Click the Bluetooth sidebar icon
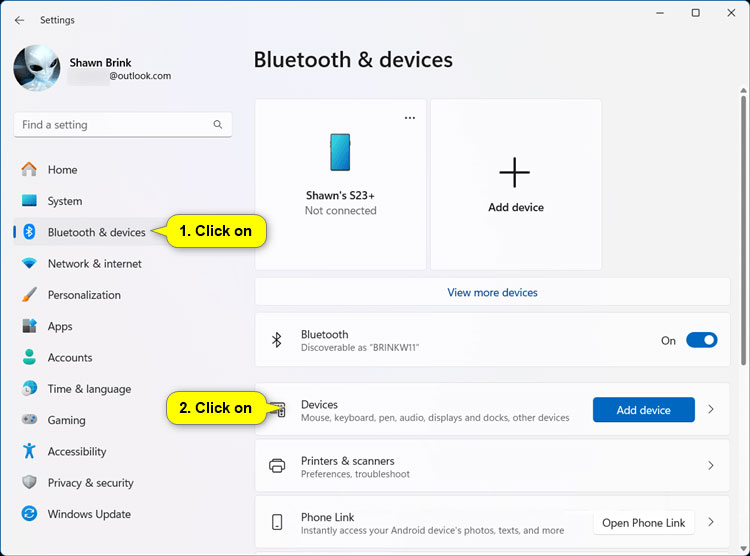This screenshot has height=556, width=750. (x=29, y=232)
